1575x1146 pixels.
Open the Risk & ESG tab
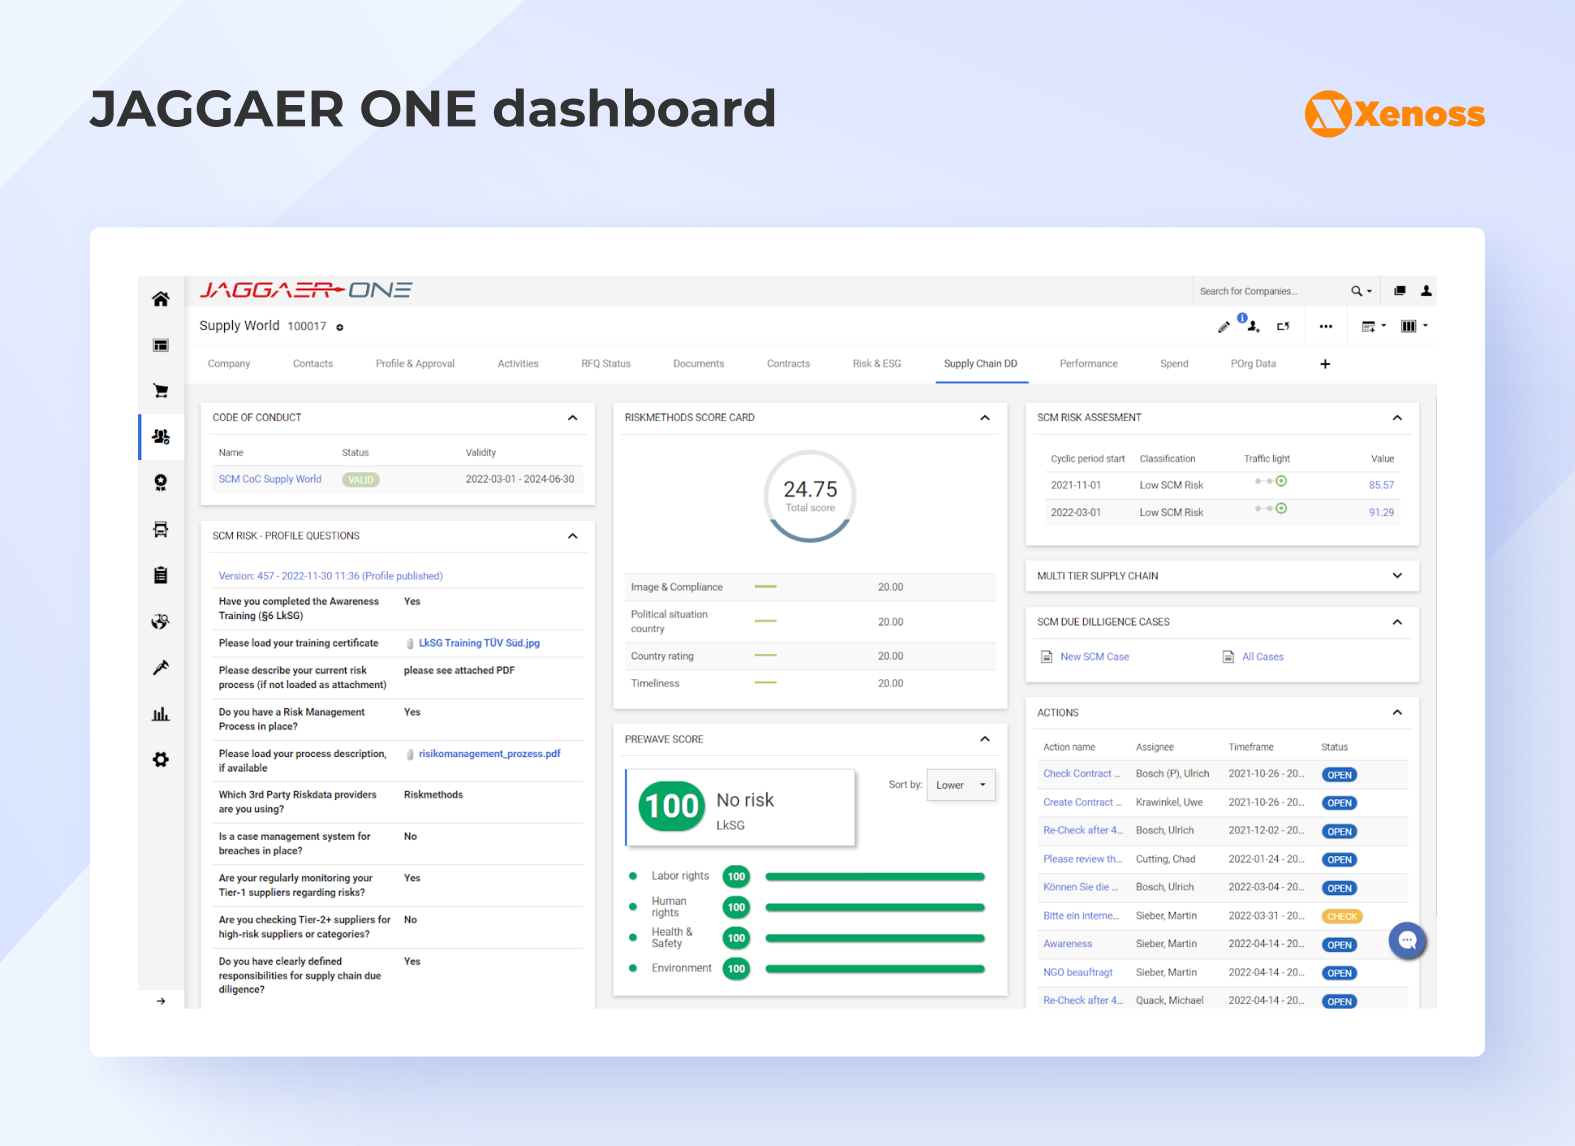[877, 364]
